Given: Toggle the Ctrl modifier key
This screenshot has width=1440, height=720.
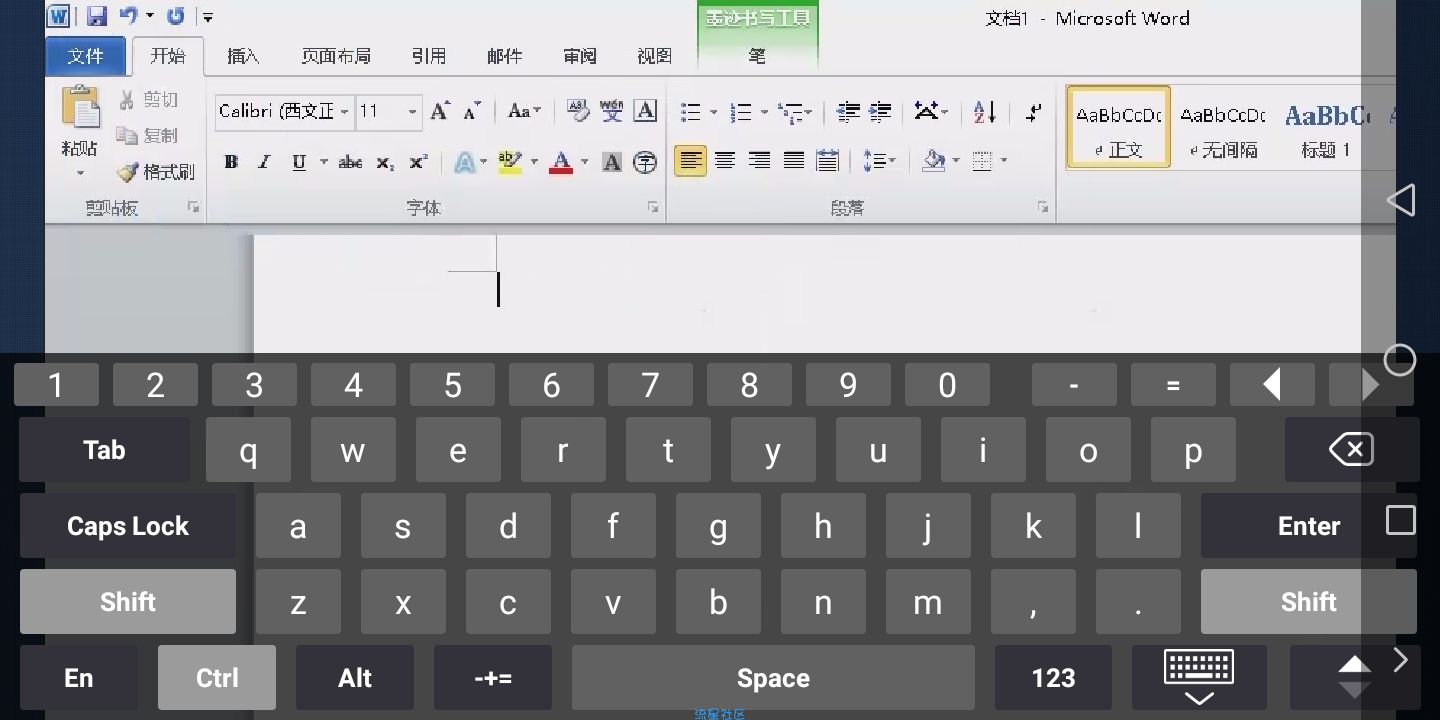Looking at the screenshot, I should click(217, 678).
